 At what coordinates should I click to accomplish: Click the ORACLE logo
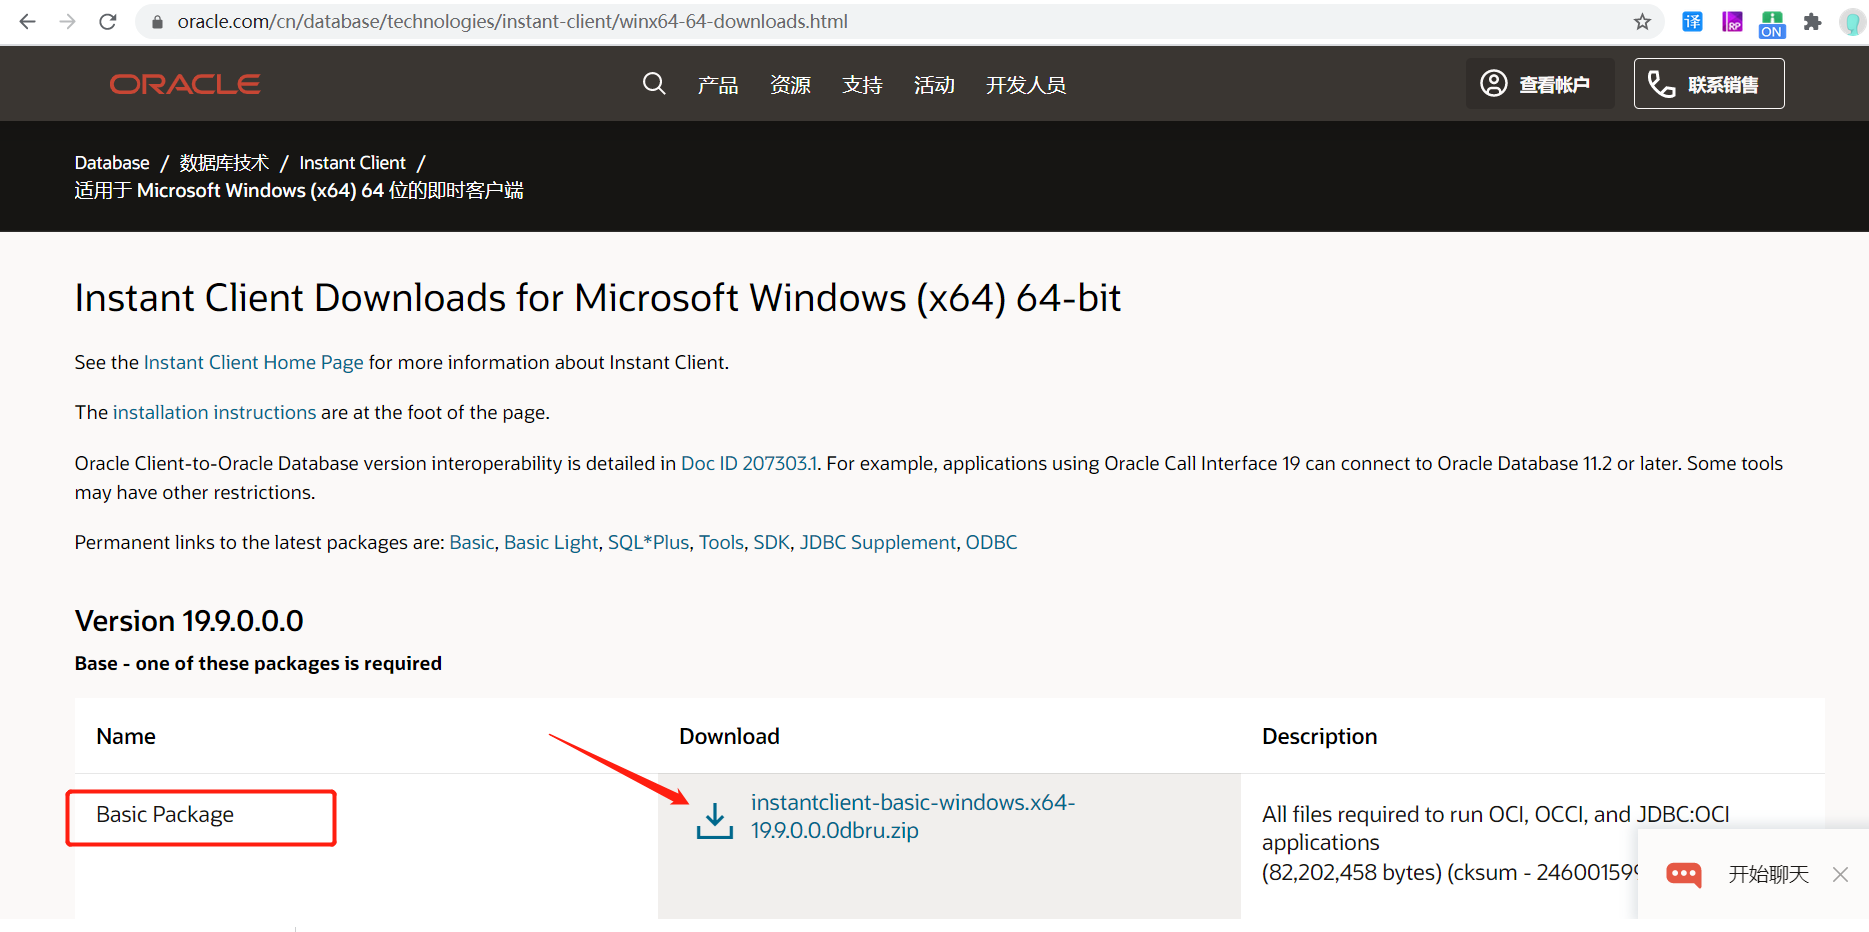[x=184, y=83]
